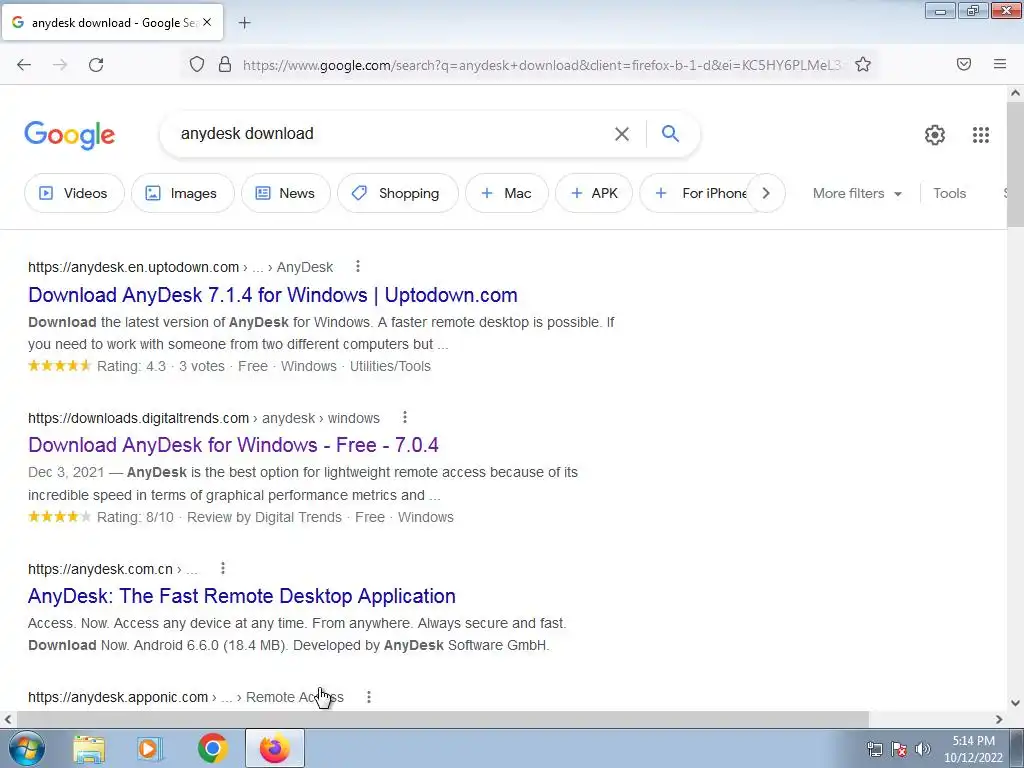Image resolution: width=1024 pixels, height=768 pixels.
Task: Click the horizontal scrollbar right arrow
Action: tap(999, 719)
